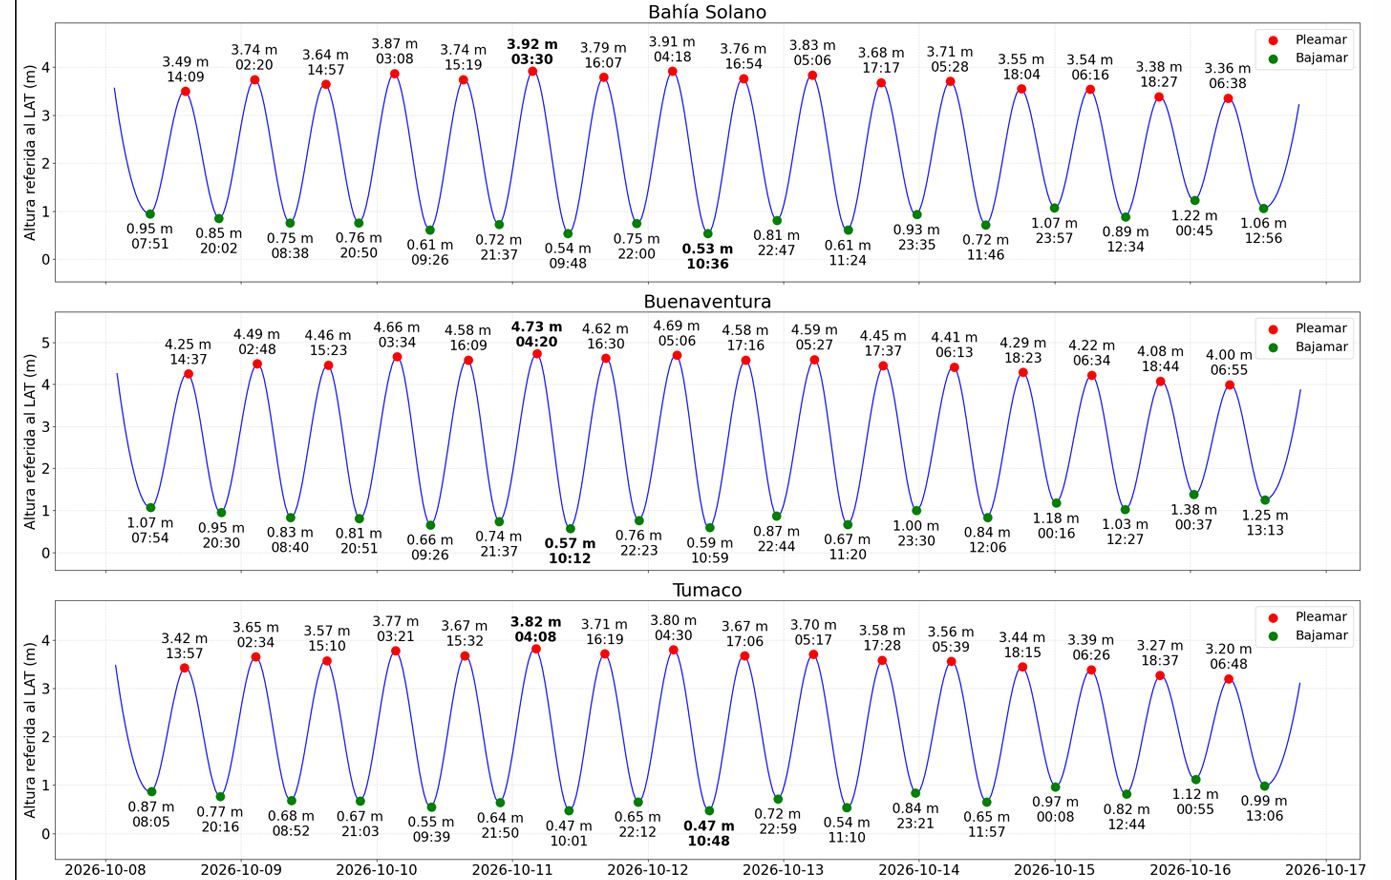Click the bold 0.47 m 10:48 label
Viewport: 1391px width, 880px height.
(708, 834)
